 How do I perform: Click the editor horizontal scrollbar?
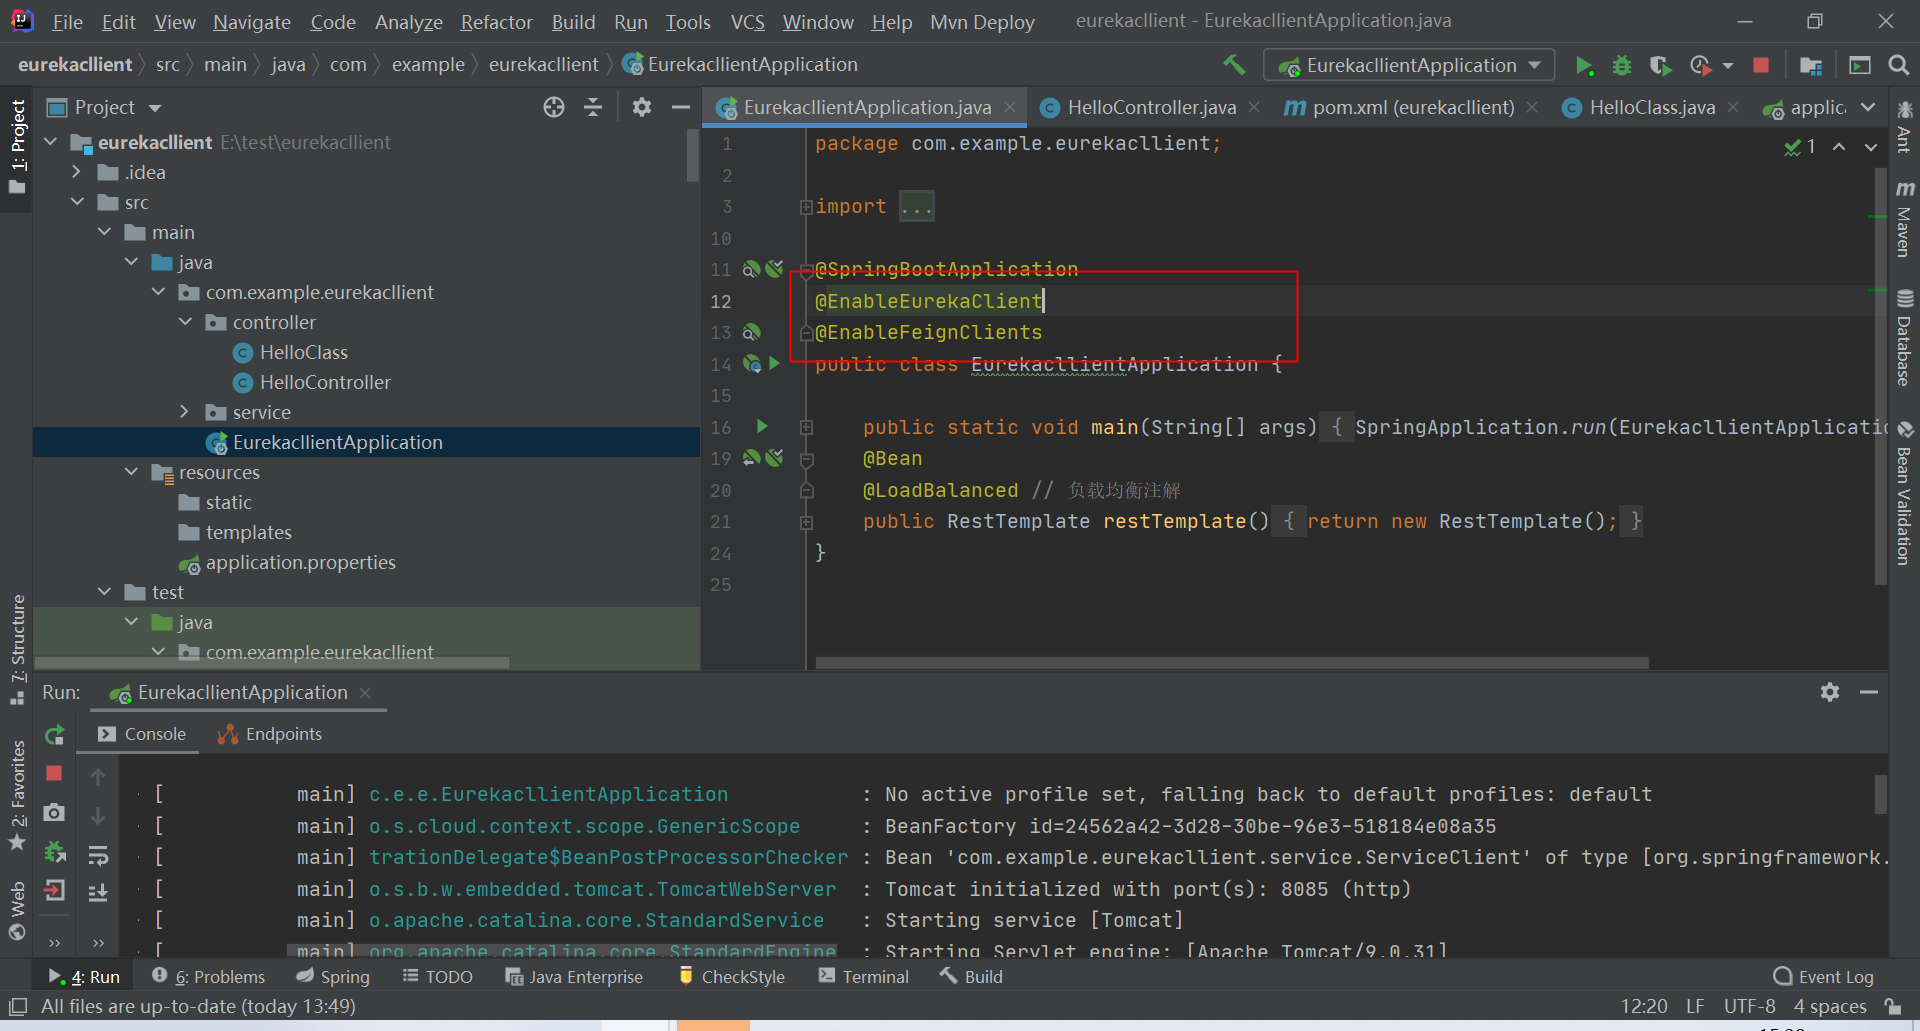coord(1231,662)
